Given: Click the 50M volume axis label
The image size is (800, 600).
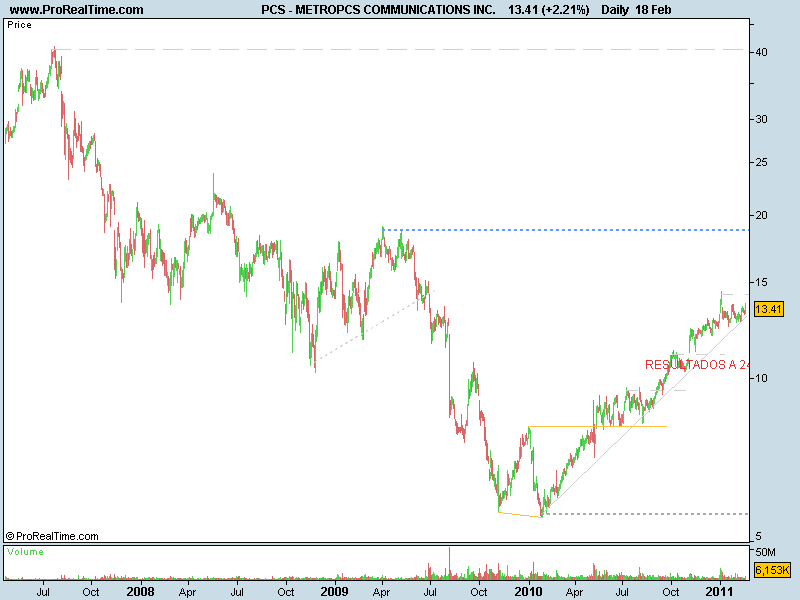Looking at the screenshot, I should [x=765, y=552].
